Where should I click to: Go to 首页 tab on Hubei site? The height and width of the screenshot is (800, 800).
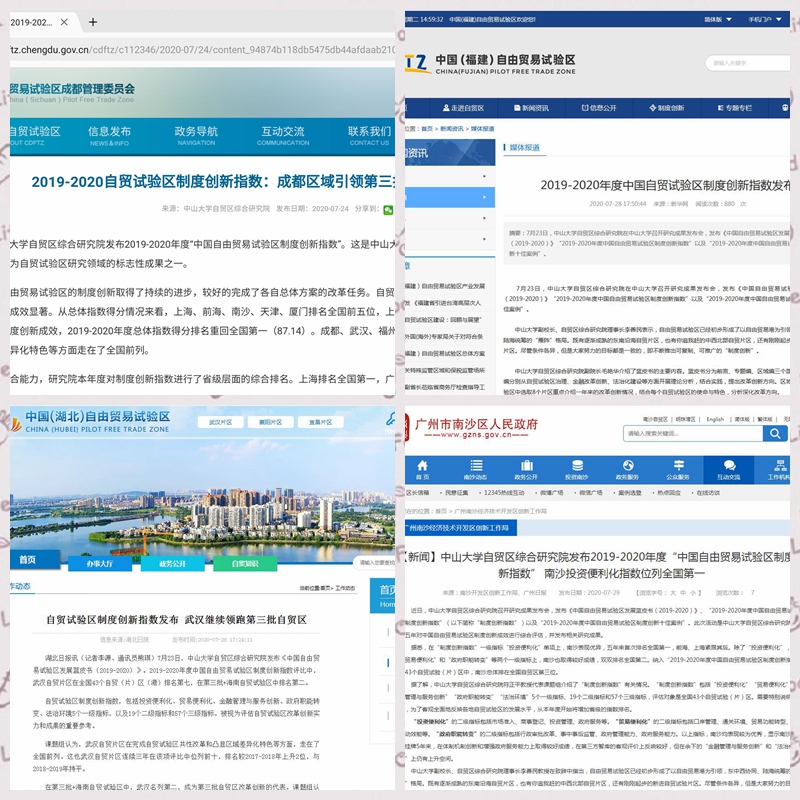point(34,560)
